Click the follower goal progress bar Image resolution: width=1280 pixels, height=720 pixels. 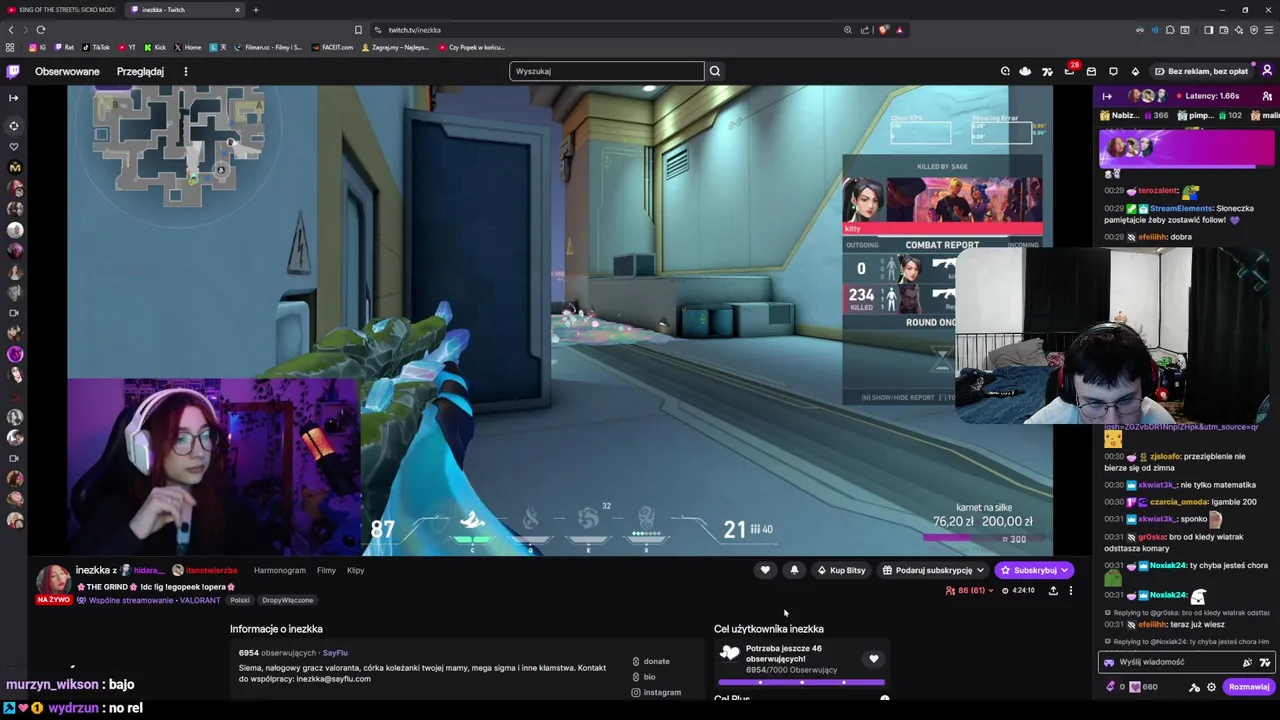point(801,682)
